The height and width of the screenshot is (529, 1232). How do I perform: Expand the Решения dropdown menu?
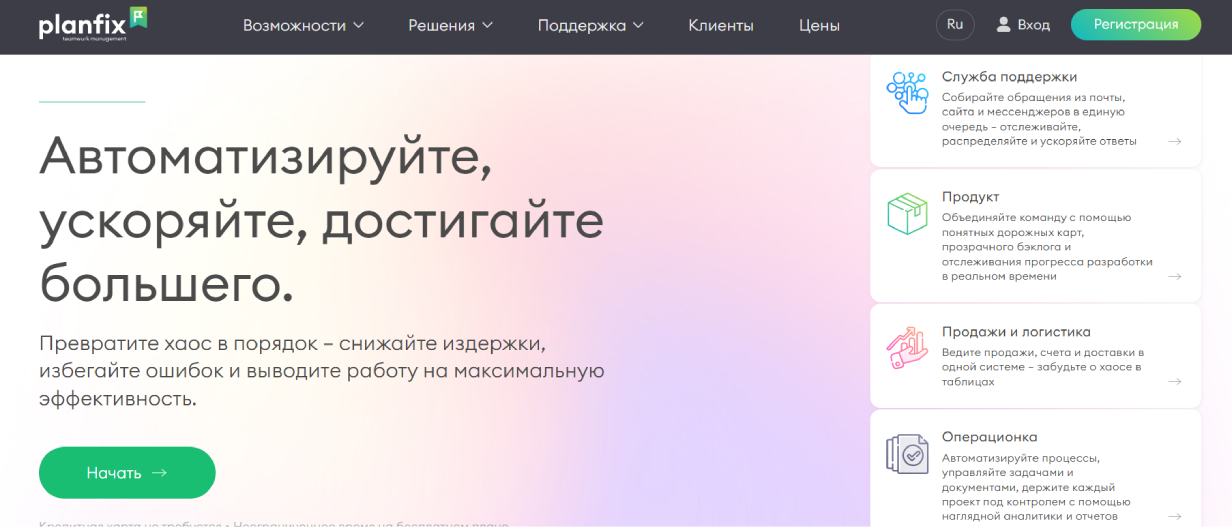coord(450,26)
